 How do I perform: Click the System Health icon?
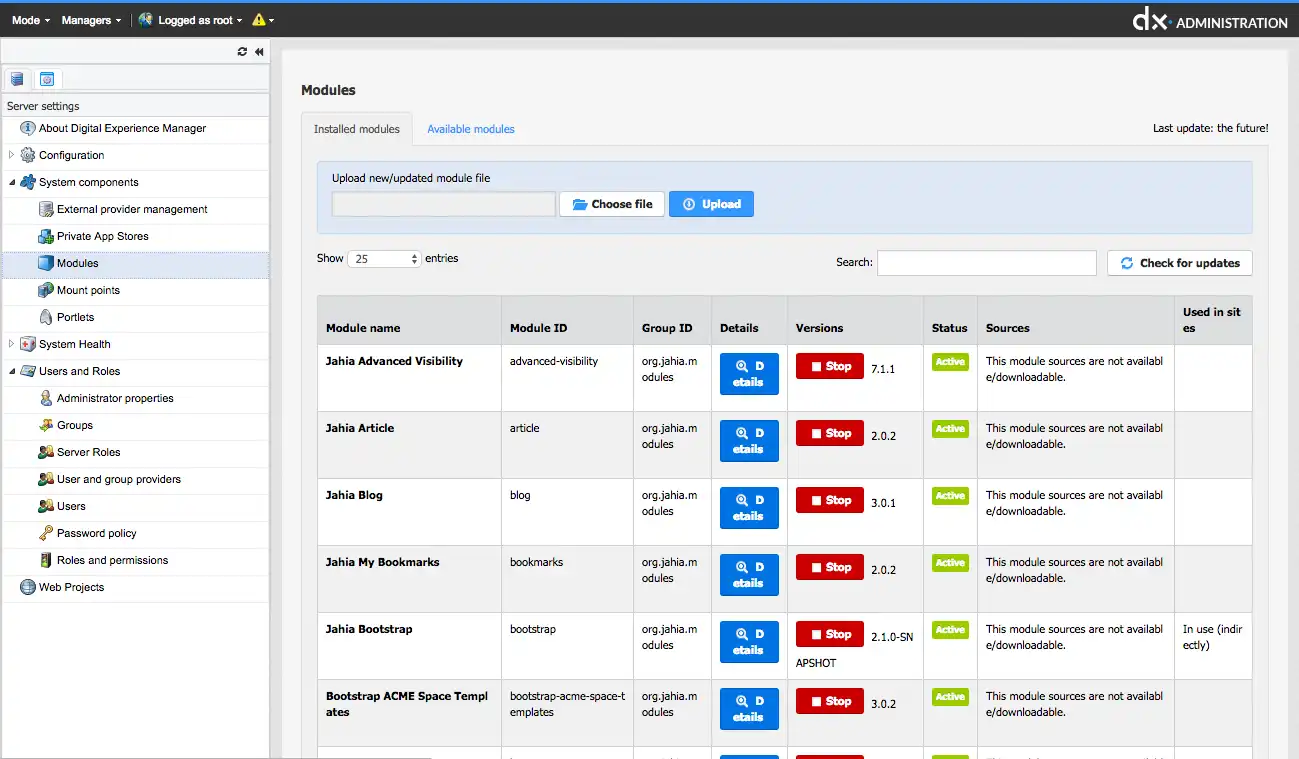point(28,344)
